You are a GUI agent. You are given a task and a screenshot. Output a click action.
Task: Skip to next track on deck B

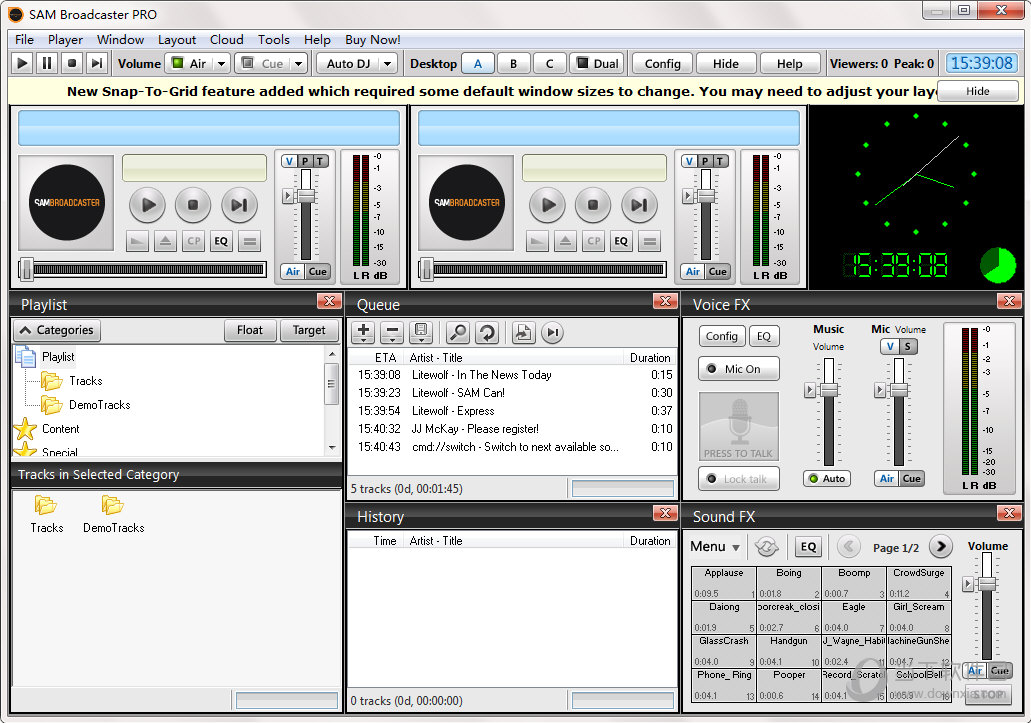[638, 204]
